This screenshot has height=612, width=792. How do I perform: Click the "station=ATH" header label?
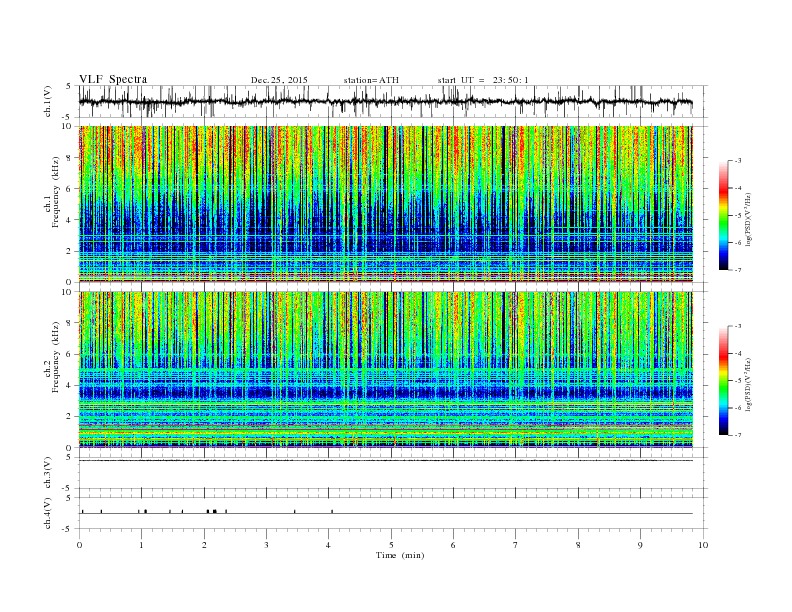371,80
